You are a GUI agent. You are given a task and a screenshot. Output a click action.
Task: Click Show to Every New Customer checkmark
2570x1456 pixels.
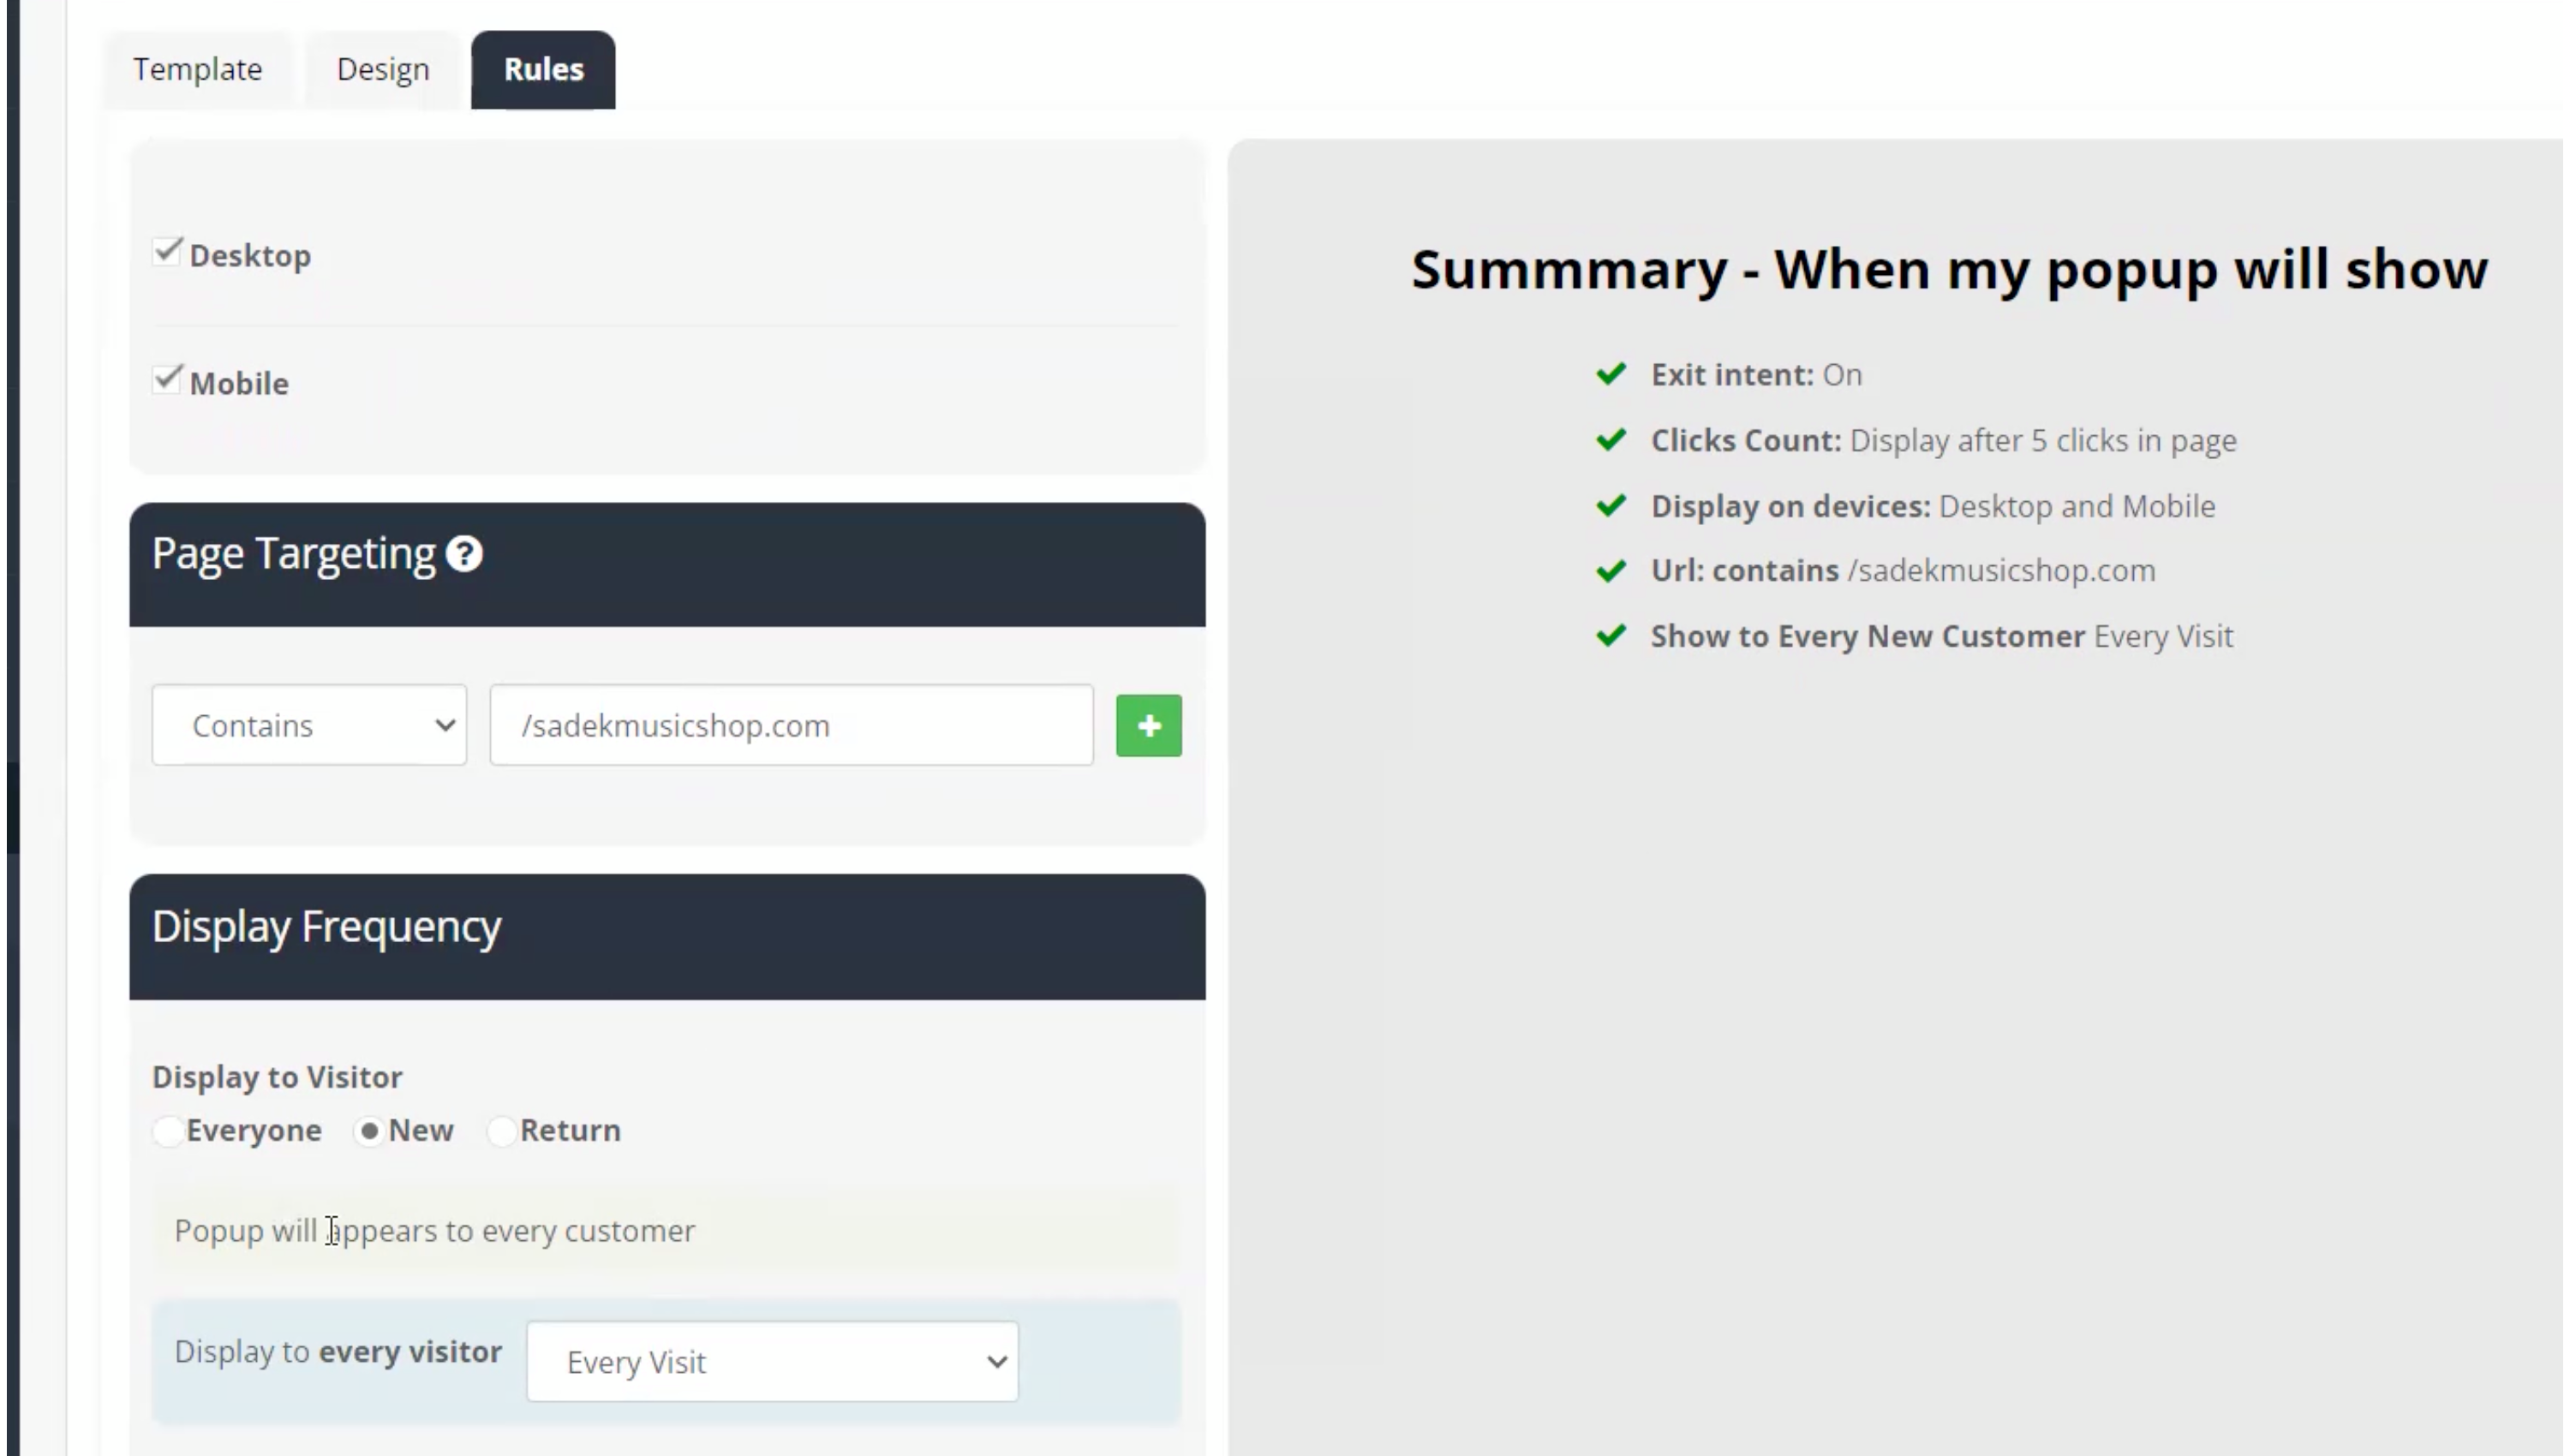(1612, 636)
